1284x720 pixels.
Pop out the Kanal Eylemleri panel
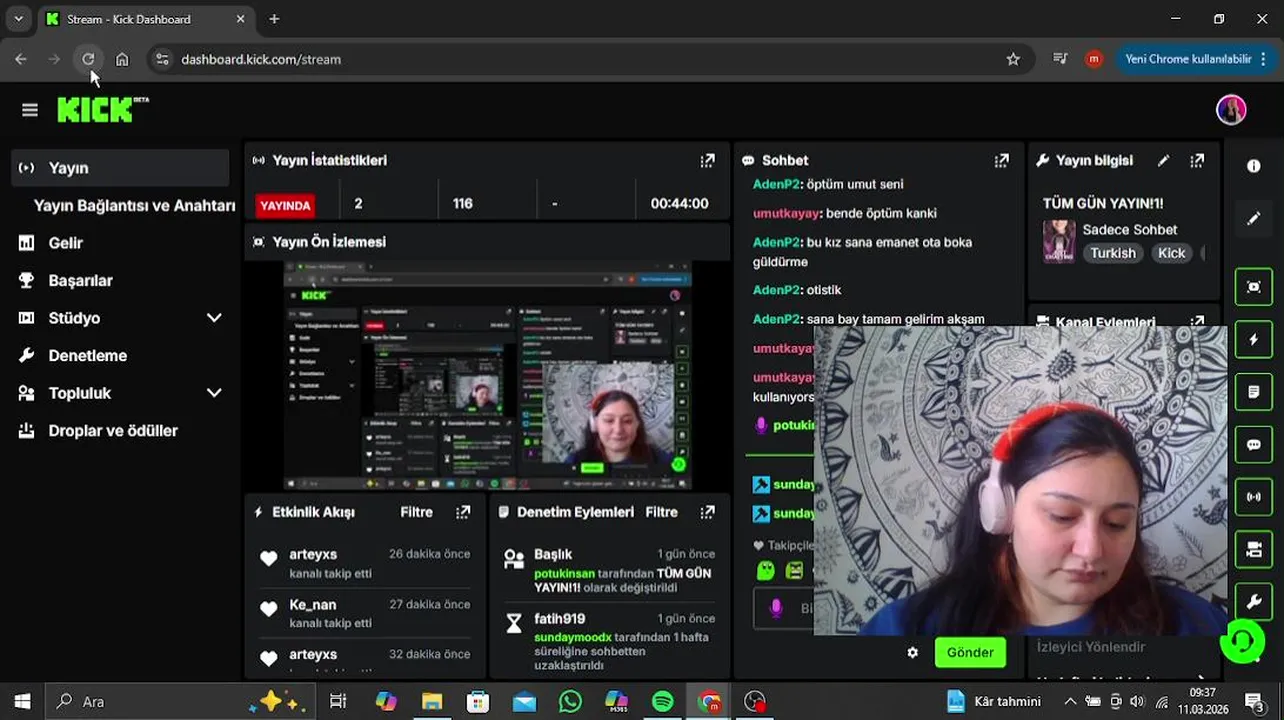pyautogui.click(x=1197, y=322)
